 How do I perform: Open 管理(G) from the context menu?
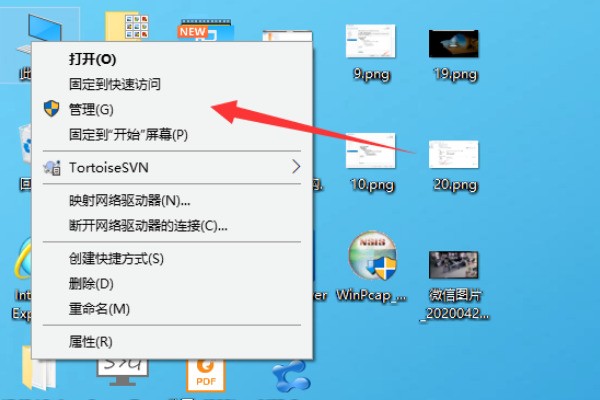(x=172, y=109)
